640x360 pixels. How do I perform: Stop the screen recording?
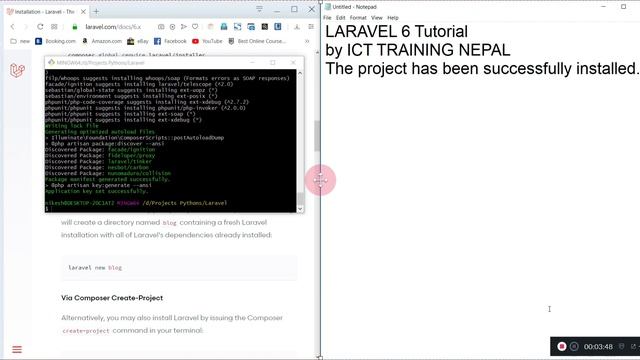coord(562,347)
